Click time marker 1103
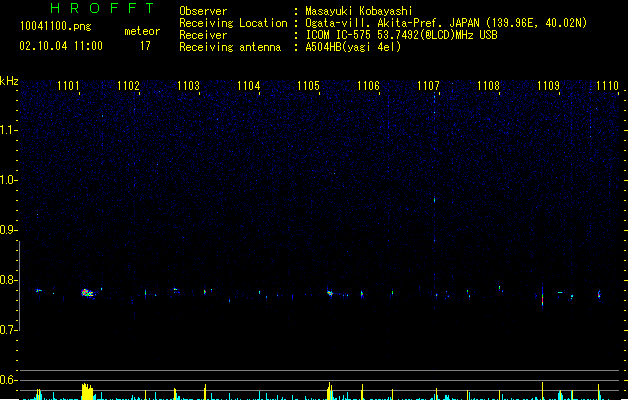This screenshot has height=400, width=629. click(188, 86)
